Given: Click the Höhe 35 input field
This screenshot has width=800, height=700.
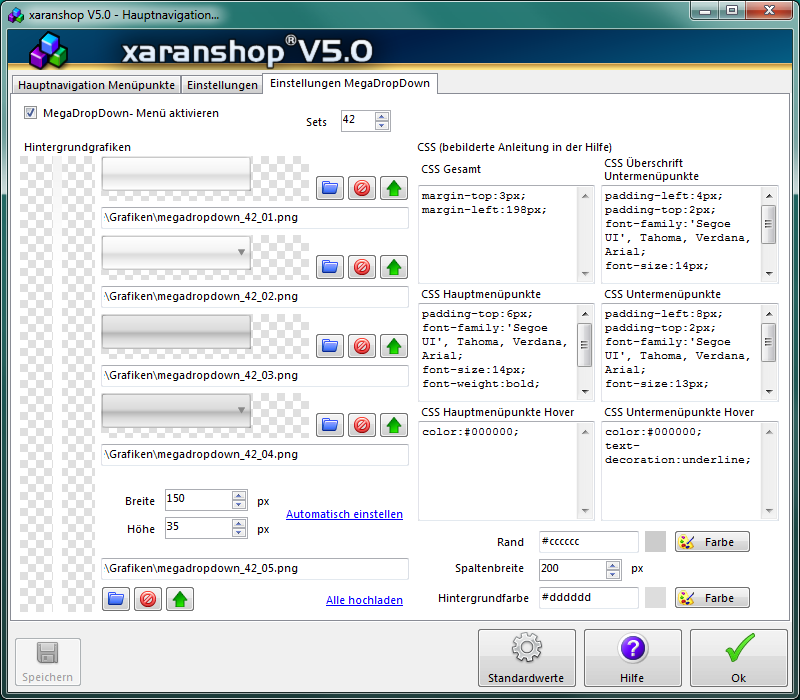Looking at the screenshot, I should pos(198,528).
